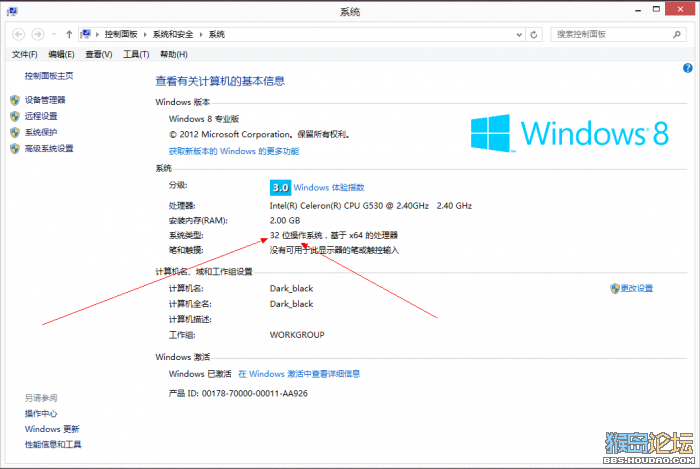700x469 pixels.
Task: Open 远程设置 link
Action: (41, 116)
